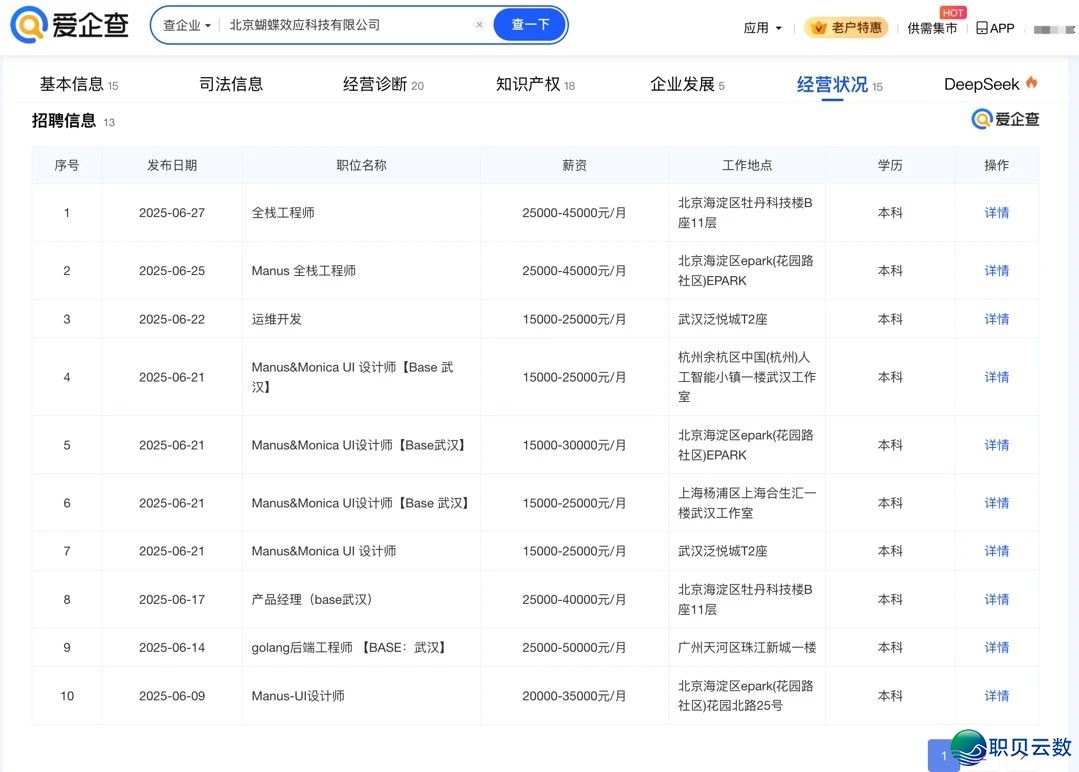
Task: Open 供需集市 link
Action: point(932,28)
